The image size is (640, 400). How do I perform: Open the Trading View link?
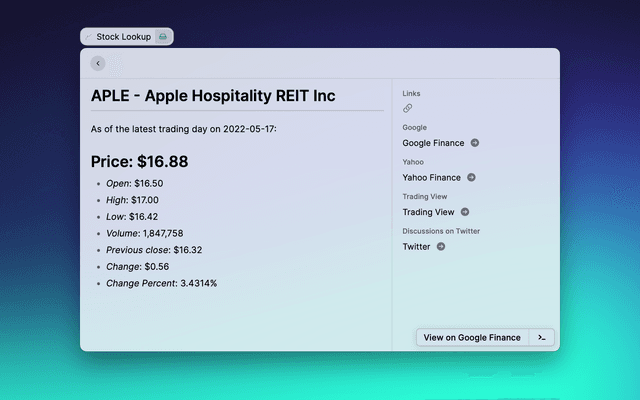coord(428,212)
